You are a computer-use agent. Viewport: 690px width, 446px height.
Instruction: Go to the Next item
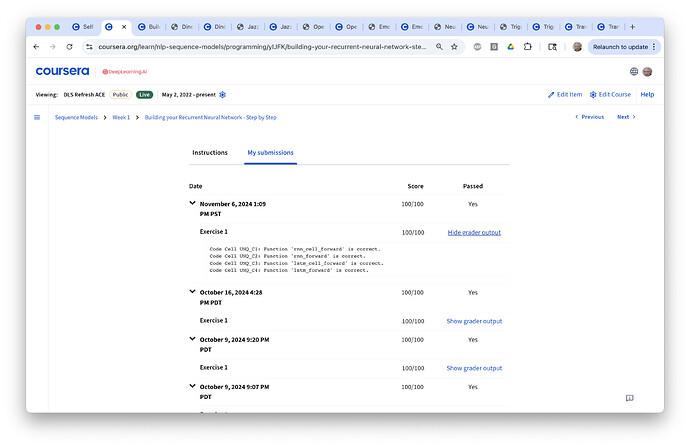[x=626, y=117]
